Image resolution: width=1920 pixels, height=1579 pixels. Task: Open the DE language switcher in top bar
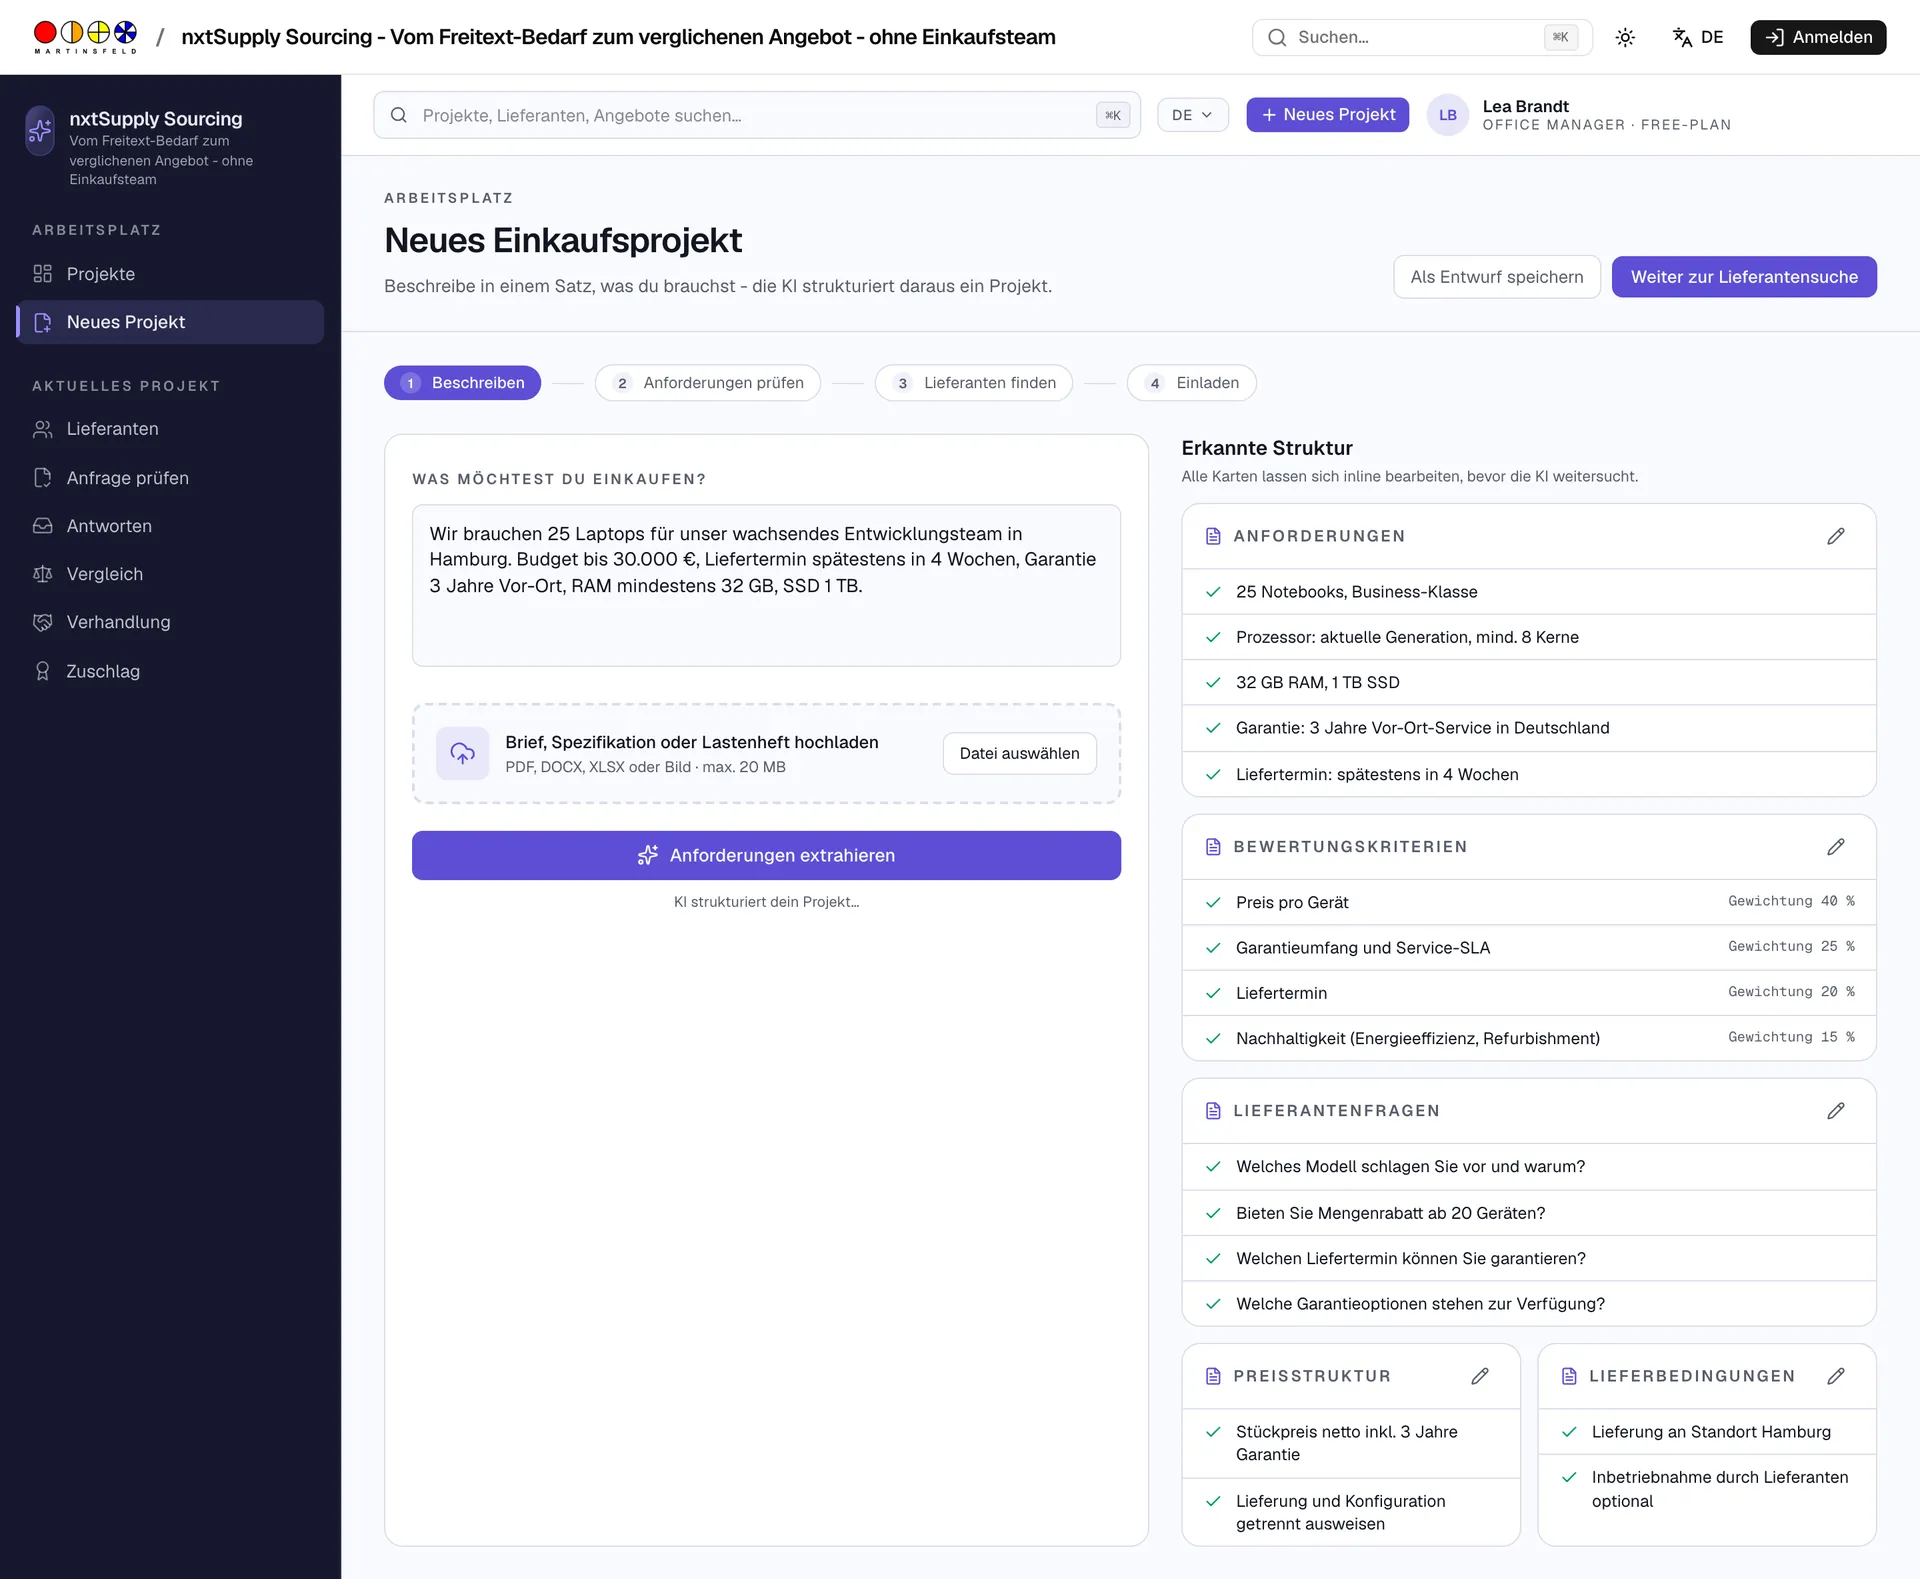pos(1698,37)
